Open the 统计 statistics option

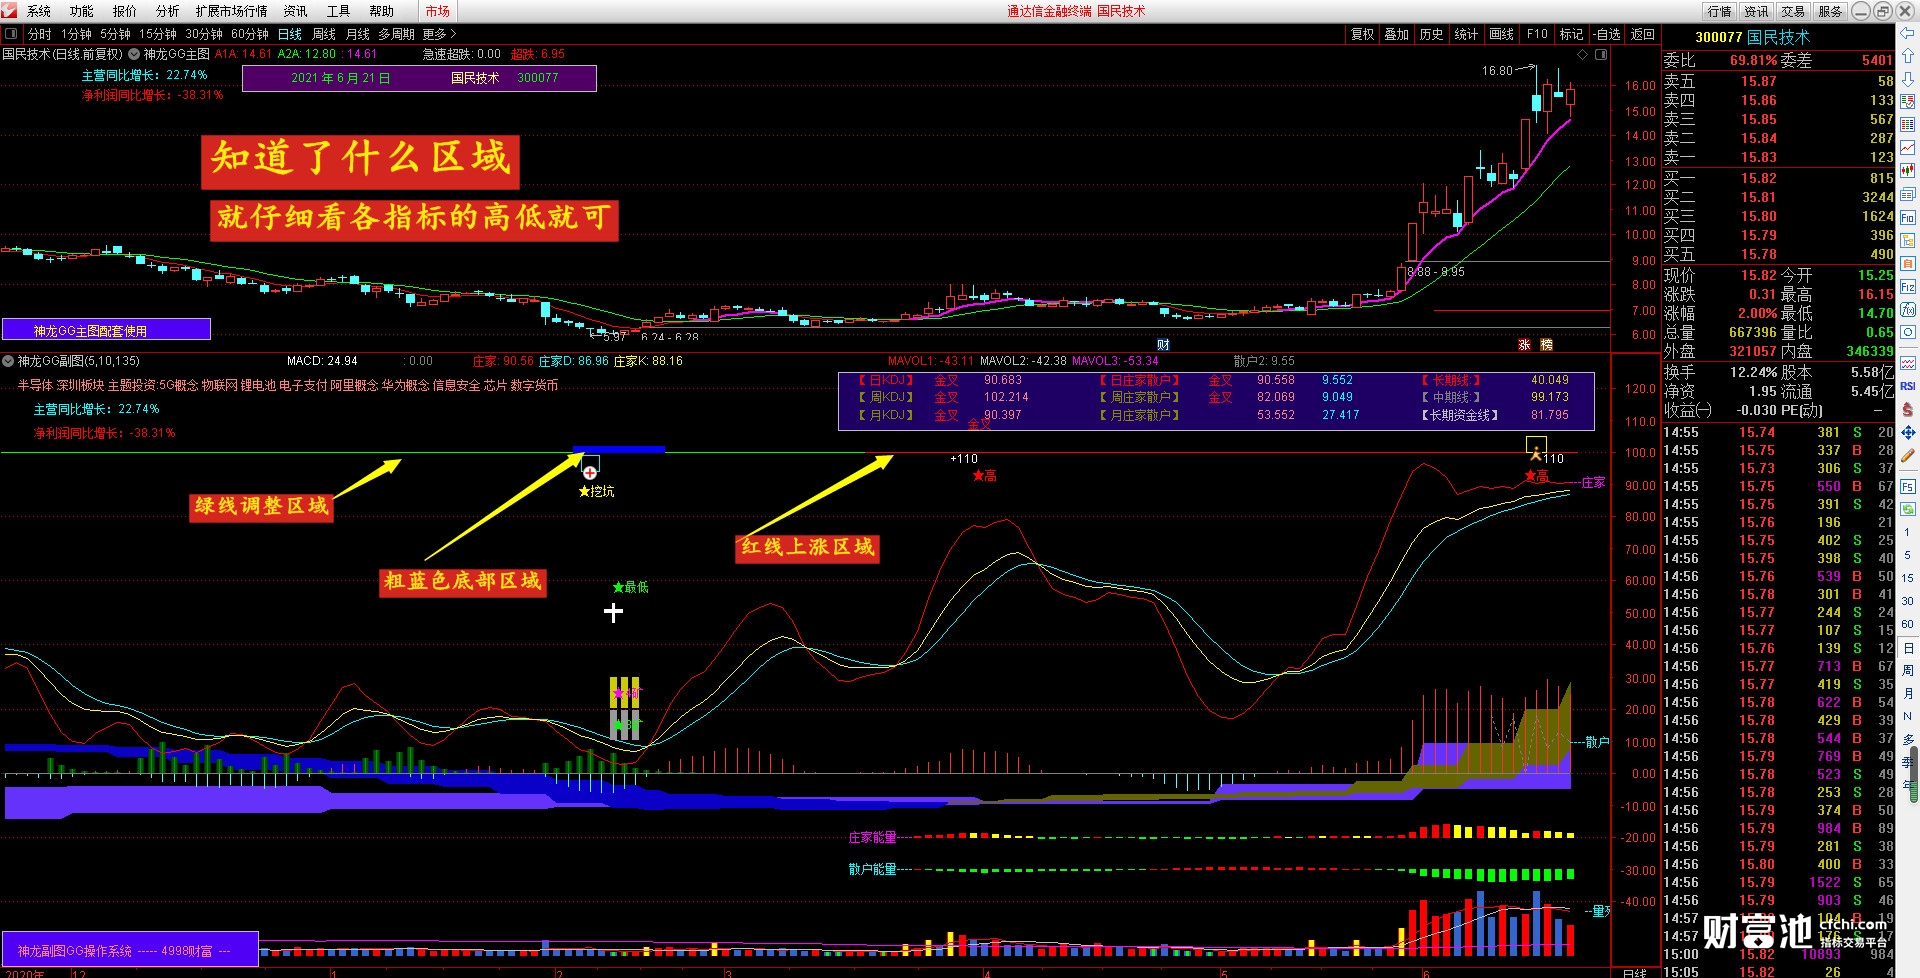[1466, 34]
